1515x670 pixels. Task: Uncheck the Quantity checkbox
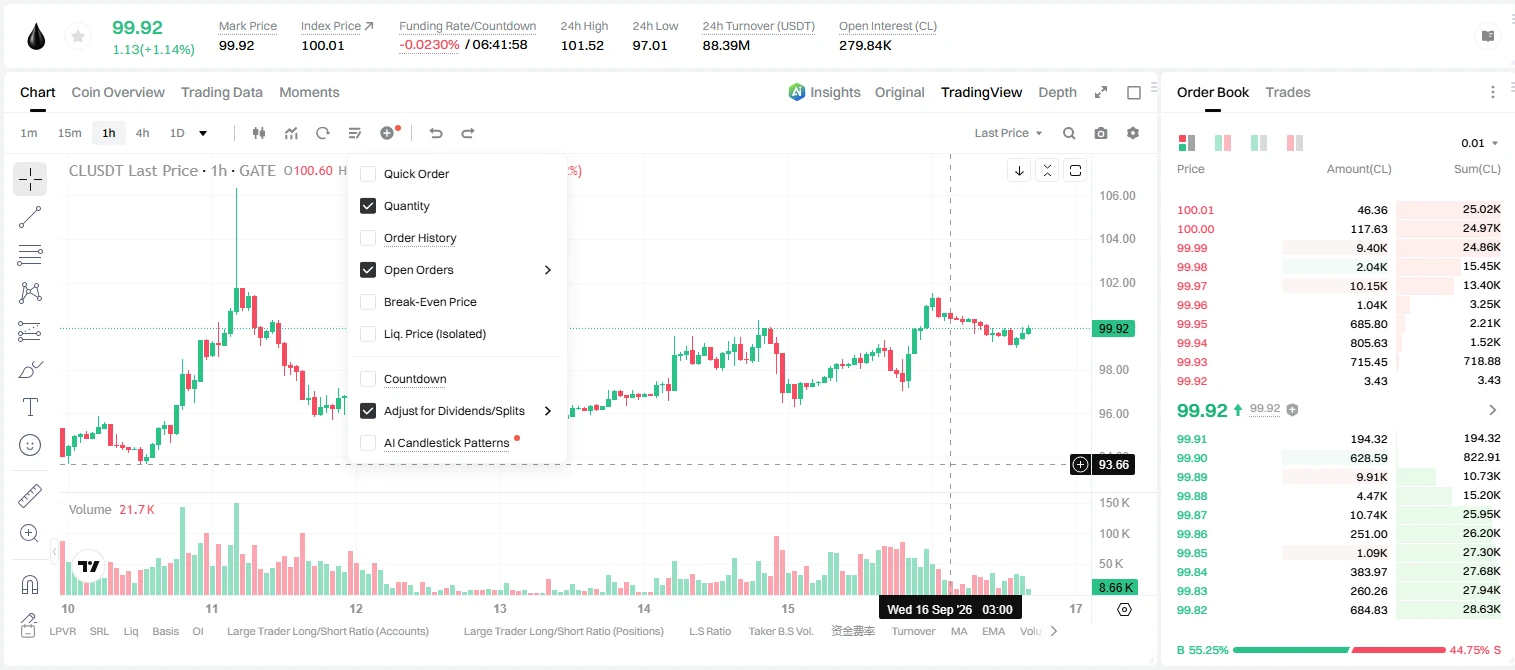pyautogui.click(x=368, y=206)
